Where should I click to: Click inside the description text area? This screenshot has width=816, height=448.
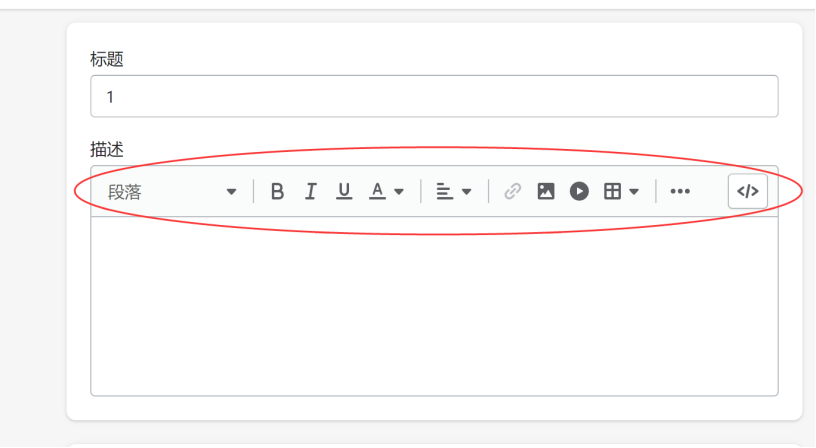point(435,306)
